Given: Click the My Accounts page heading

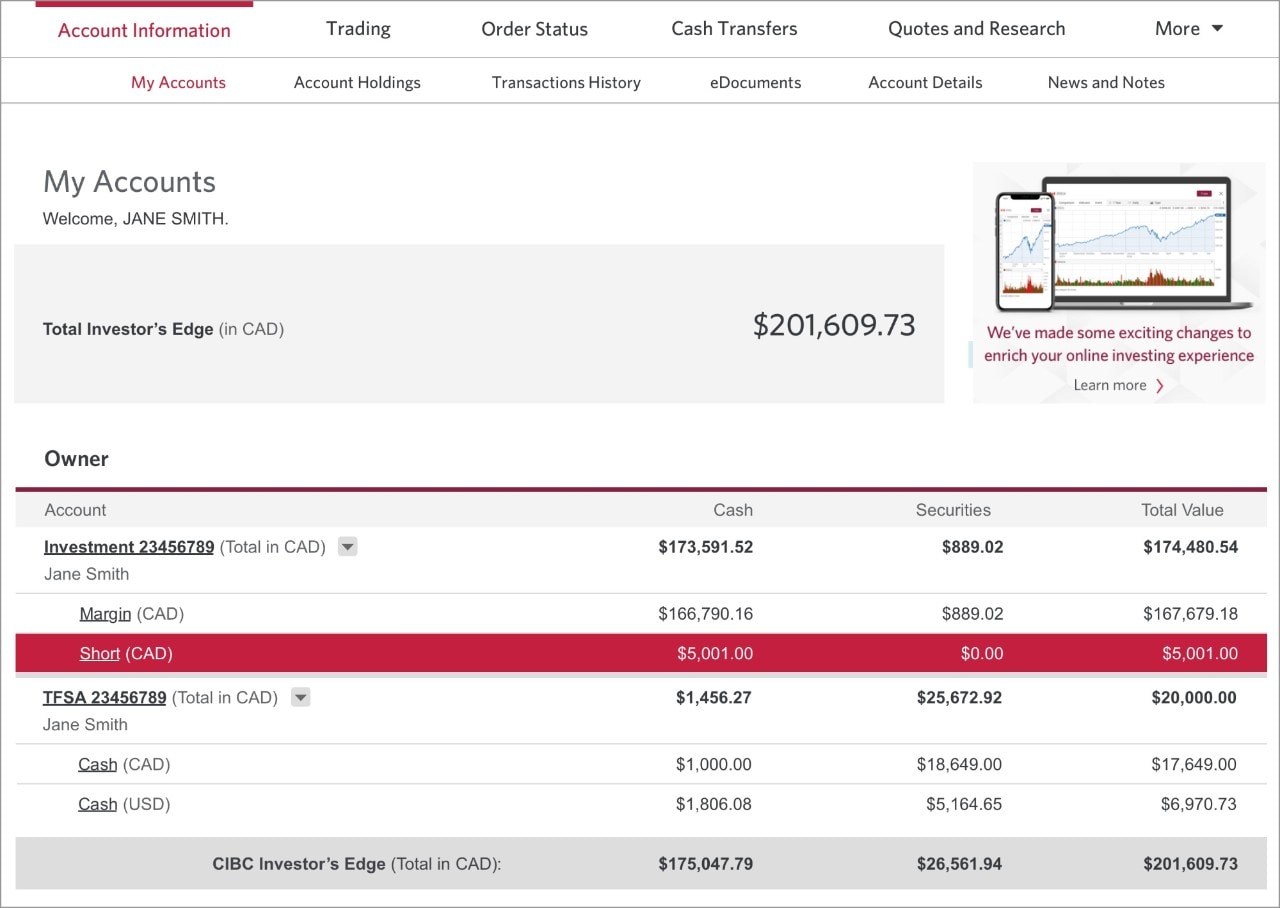Looking at the screenshot, I should (x=129, y=182).
